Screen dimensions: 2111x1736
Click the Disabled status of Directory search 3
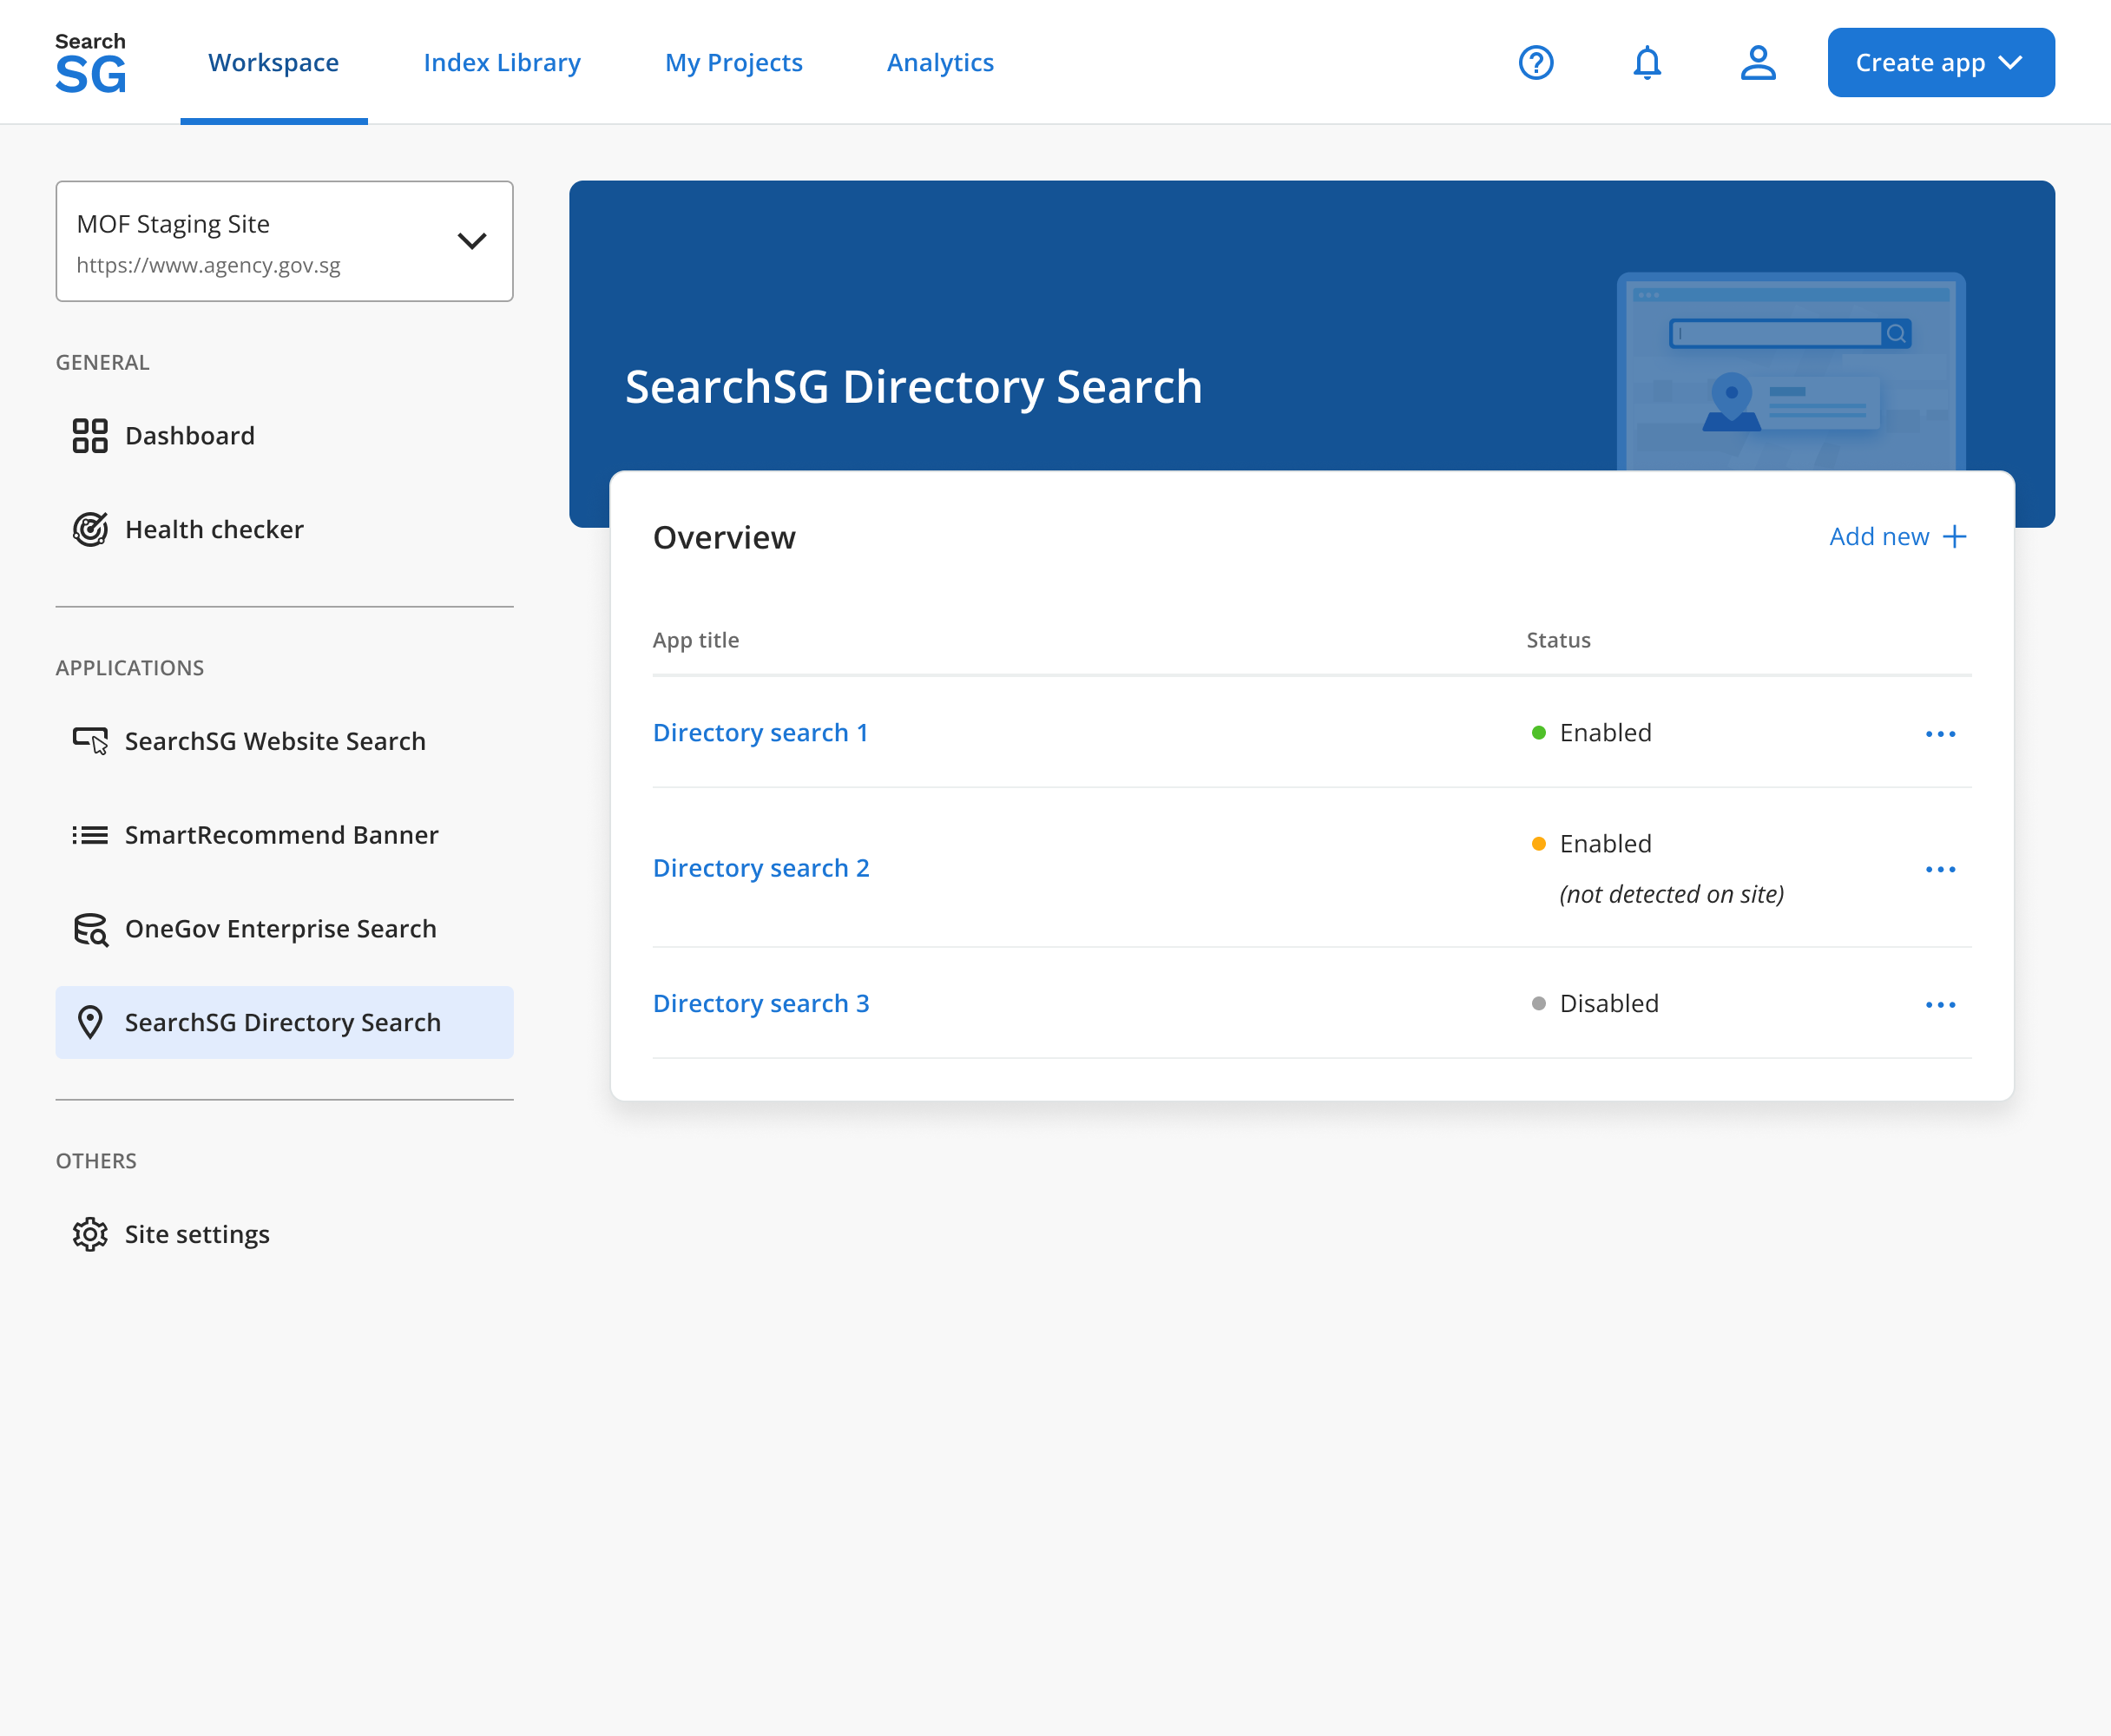1609,1003
